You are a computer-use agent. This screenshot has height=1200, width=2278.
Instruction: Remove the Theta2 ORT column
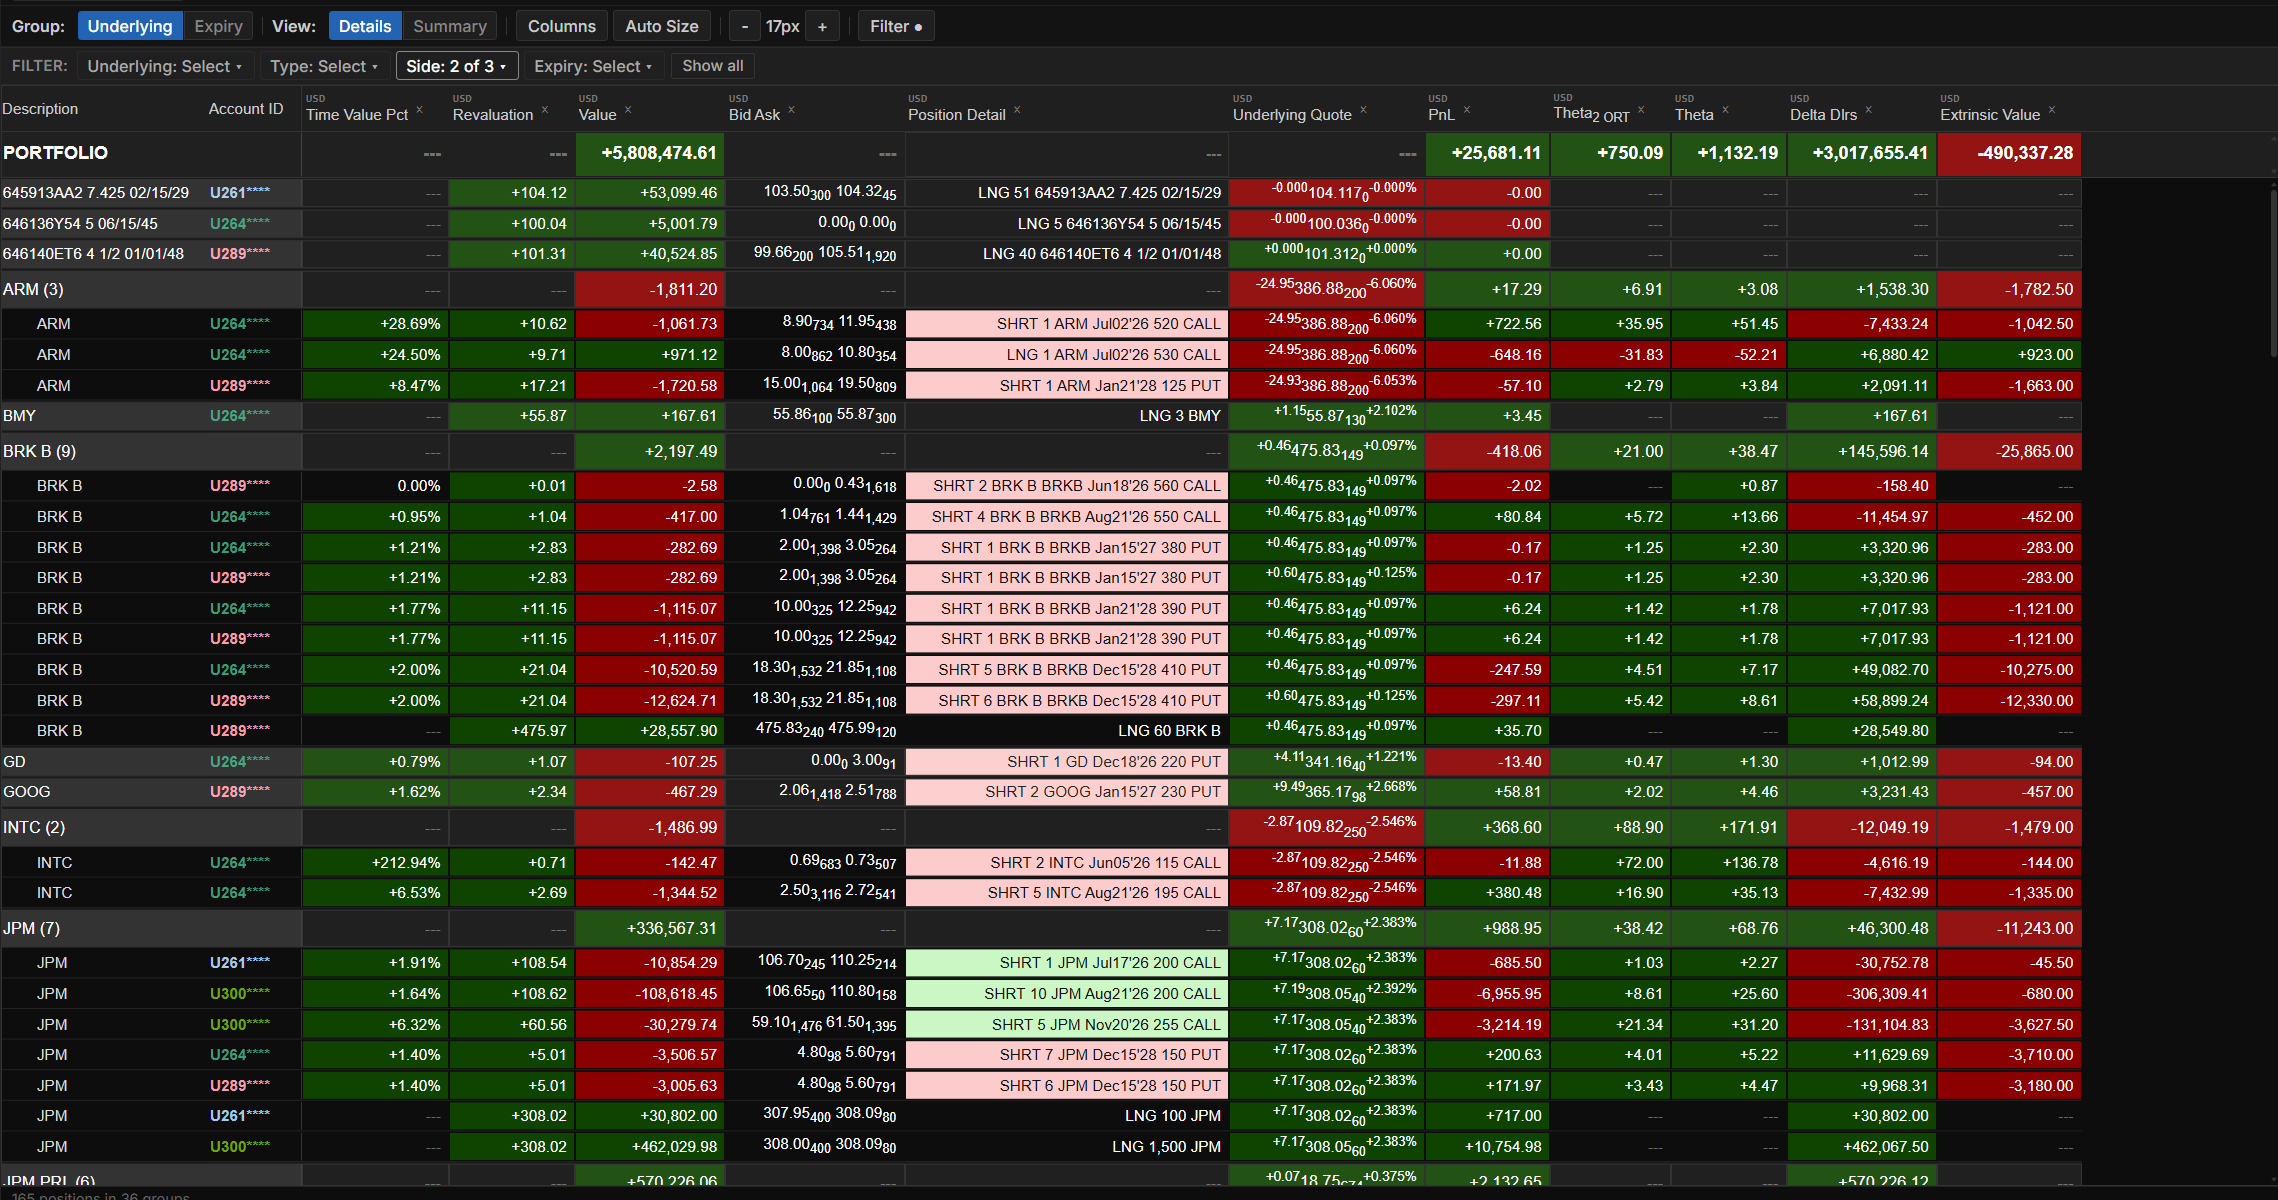click(x=1641, y=110)
